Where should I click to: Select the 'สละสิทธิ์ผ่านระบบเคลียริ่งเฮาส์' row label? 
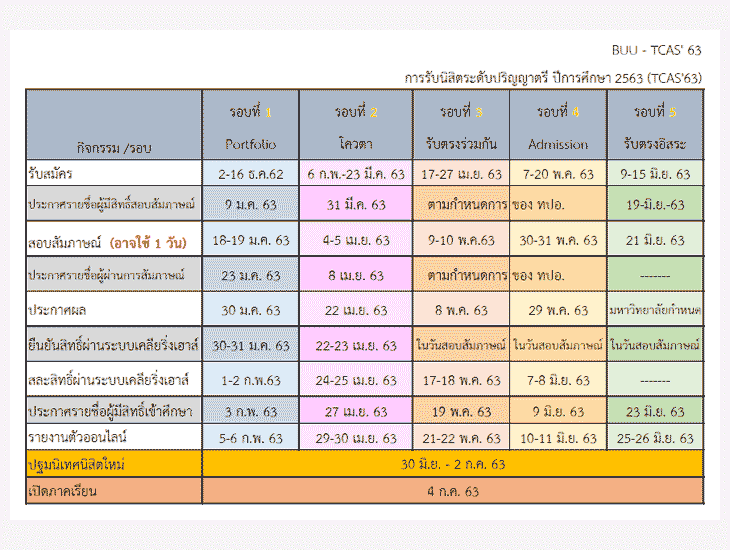point(114,379)
